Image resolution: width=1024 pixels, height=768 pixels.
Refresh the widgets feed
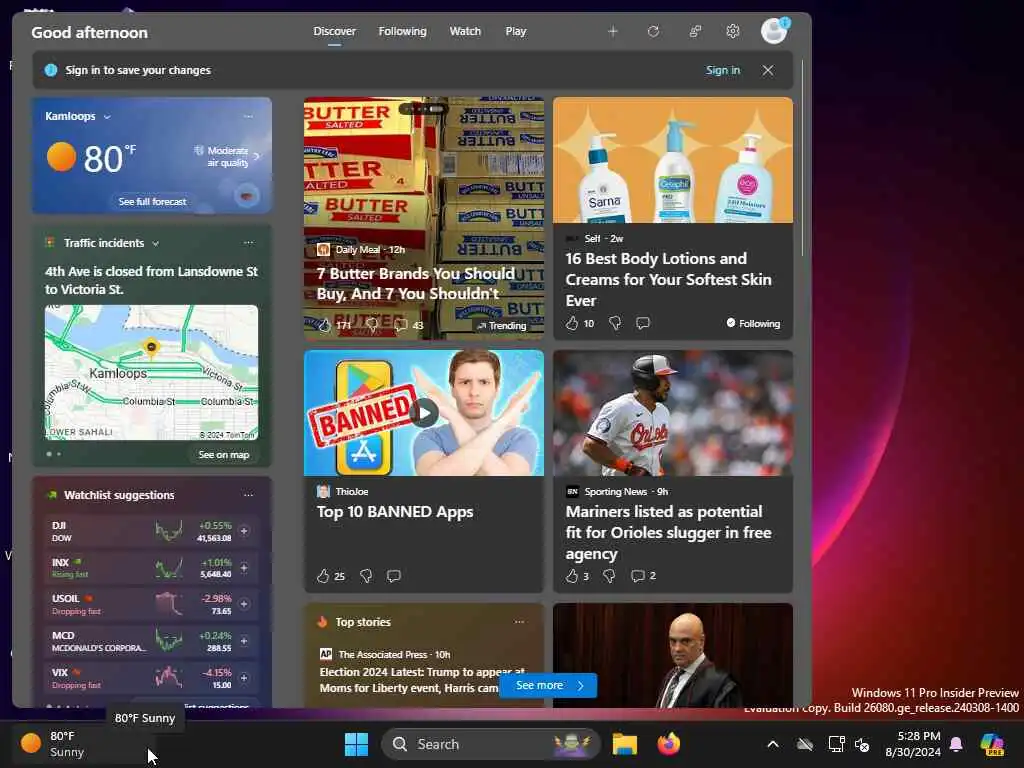click(653, 31)
